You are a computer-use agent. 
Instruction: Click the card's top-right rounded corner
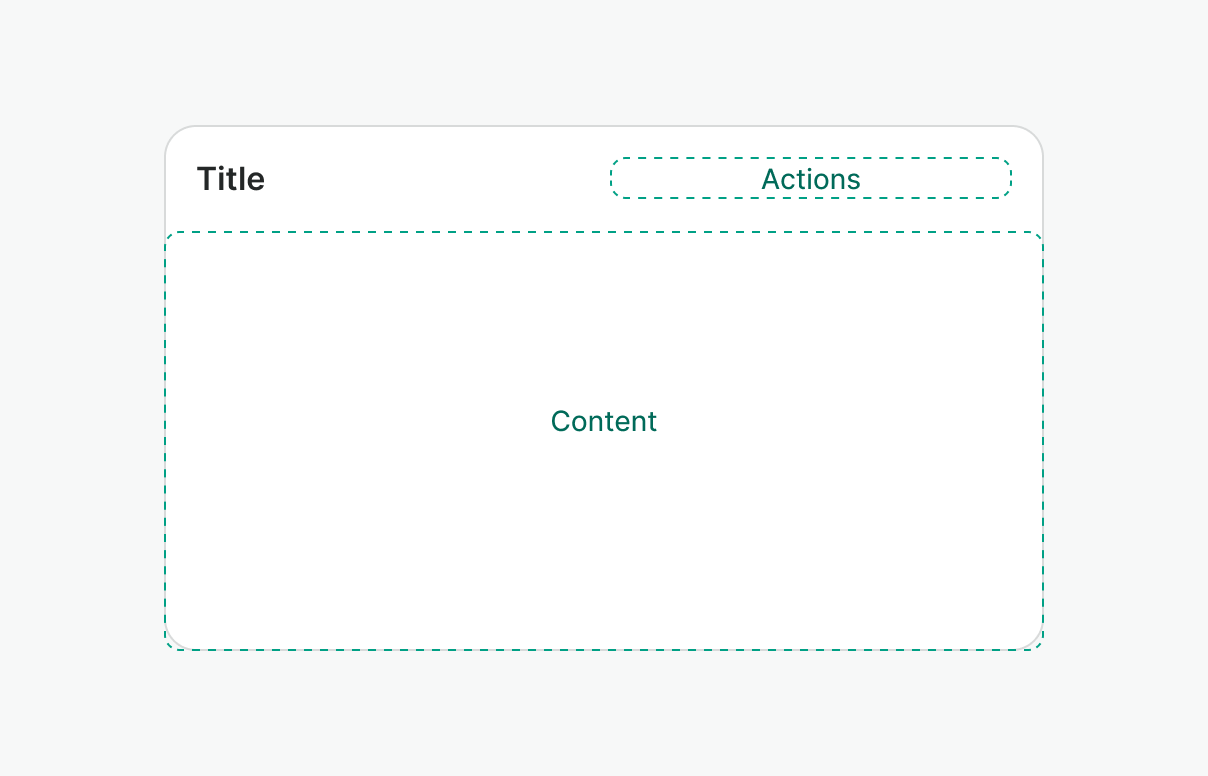click(x=1034, y=135)
